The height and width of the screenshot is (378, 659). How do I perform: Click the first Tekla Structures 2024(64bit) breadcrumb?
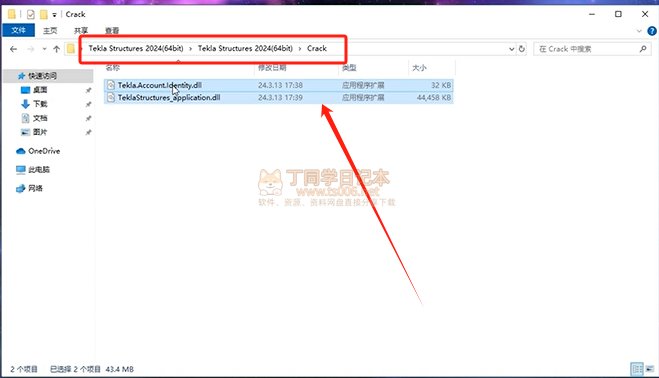136,48
